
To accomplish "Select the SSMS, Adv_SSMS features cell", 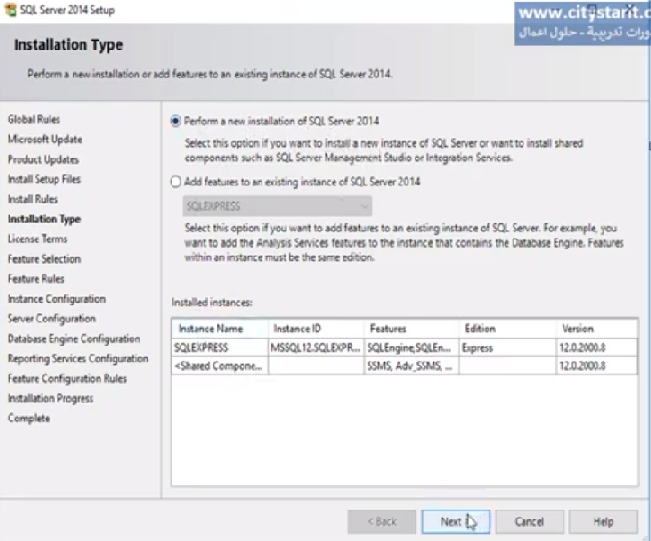I will click(x=411, y=366).
